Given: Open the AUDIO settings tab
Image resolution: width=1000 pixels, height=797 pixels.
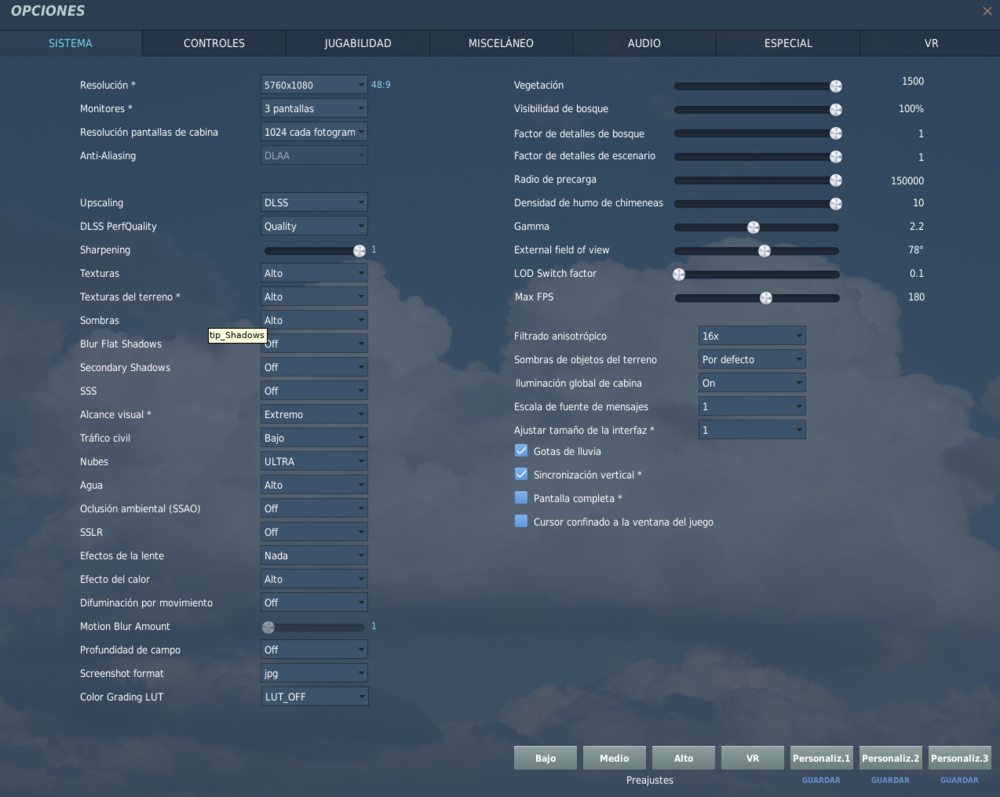Looking at the screenshot, I should [644, 43].
